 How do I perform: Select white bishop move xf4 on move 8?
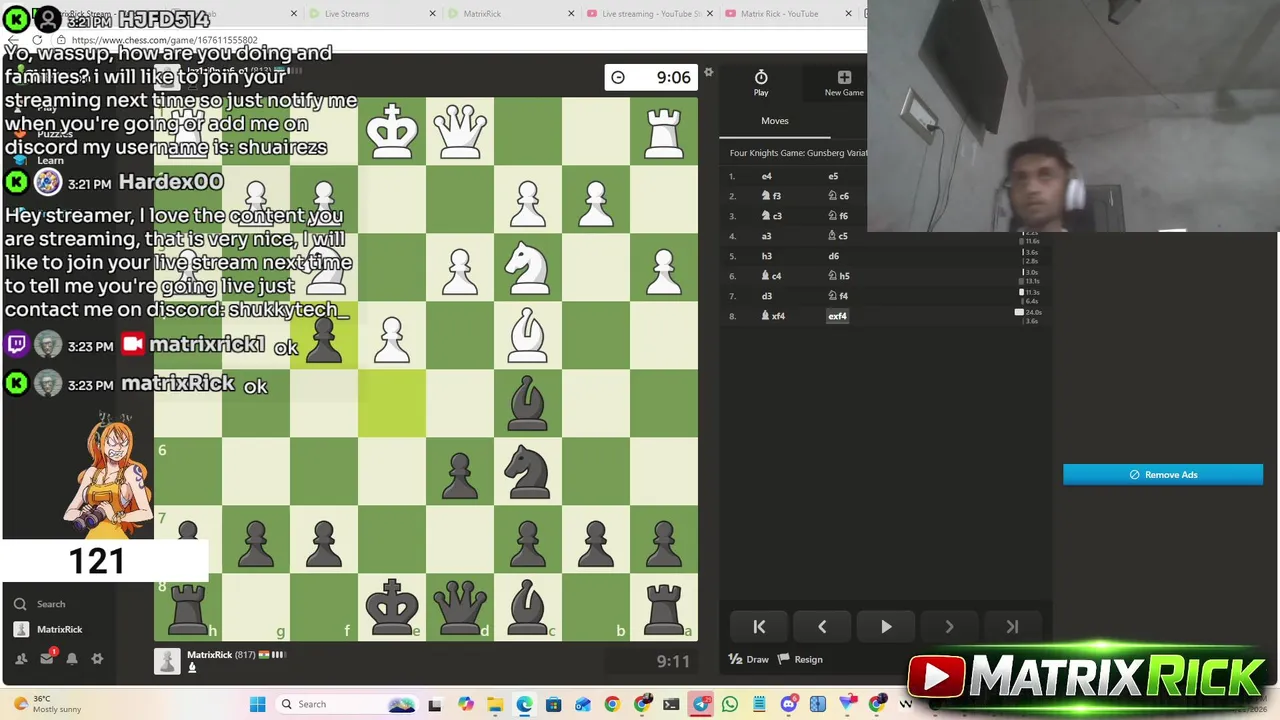773,316
